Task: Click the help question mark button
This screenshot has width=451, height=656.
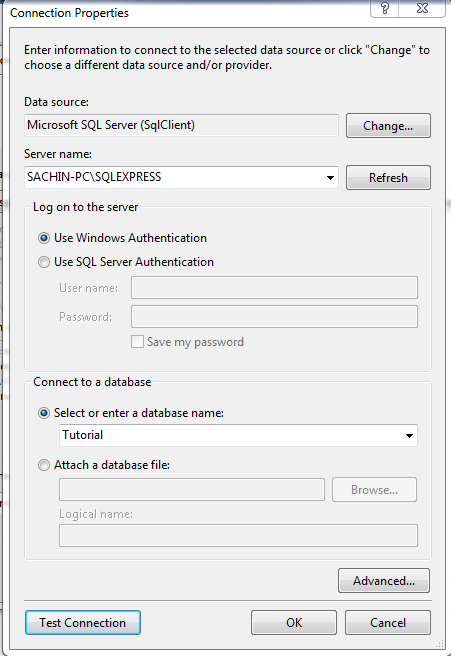Action: coord(384,8)
